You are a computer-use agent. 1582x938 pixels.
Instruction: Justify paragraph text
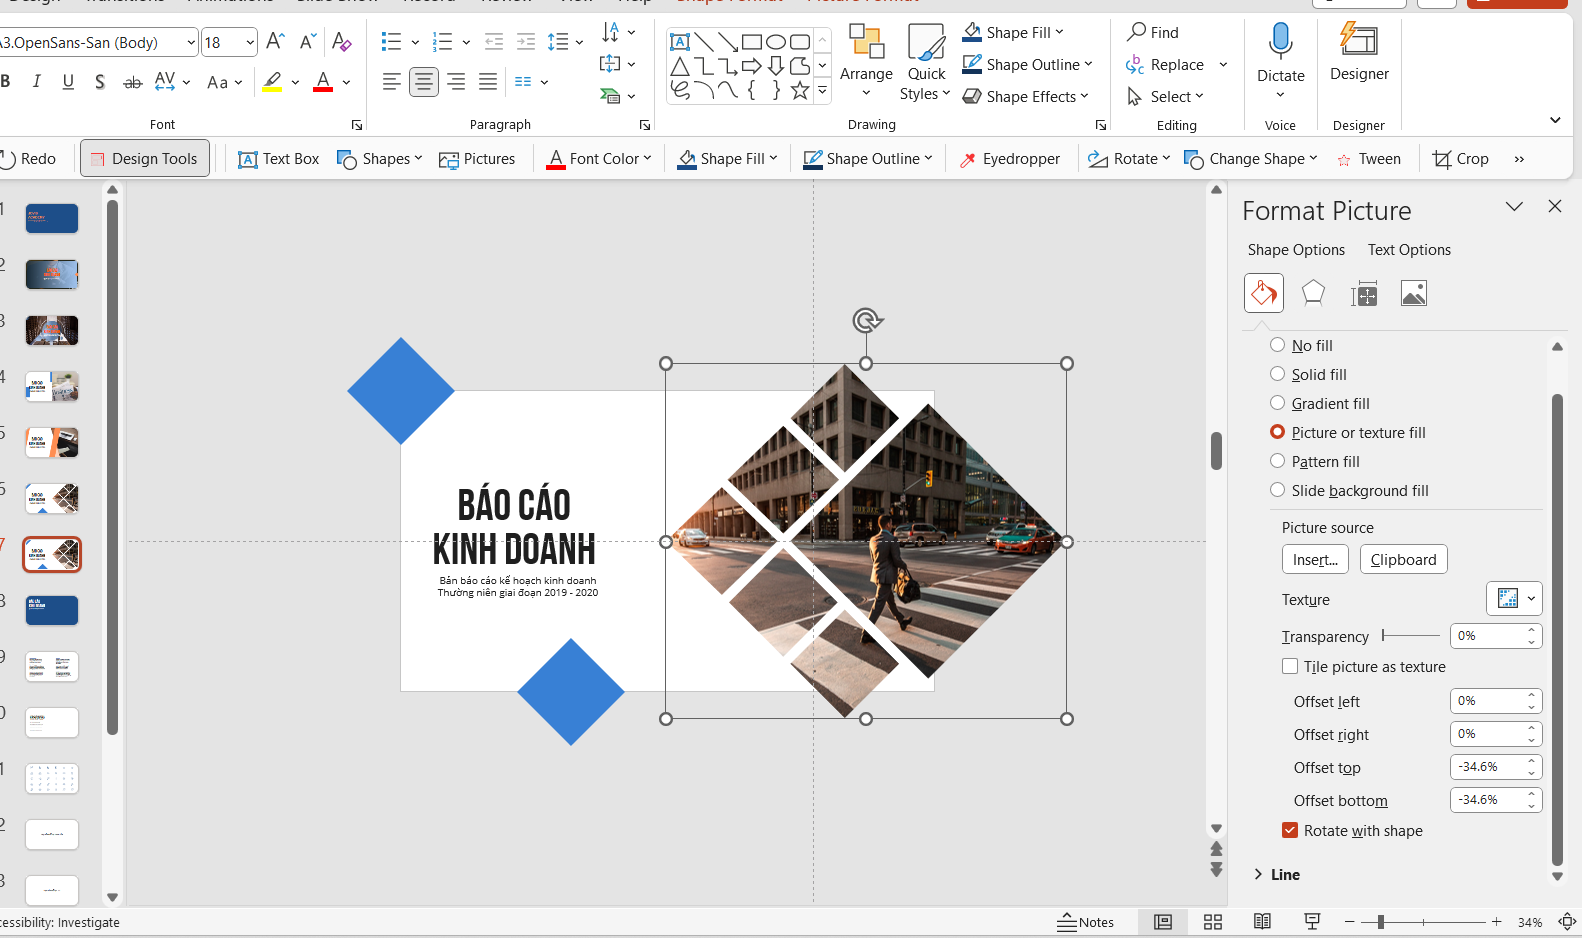pyautogui.click(x=488, y=82)
